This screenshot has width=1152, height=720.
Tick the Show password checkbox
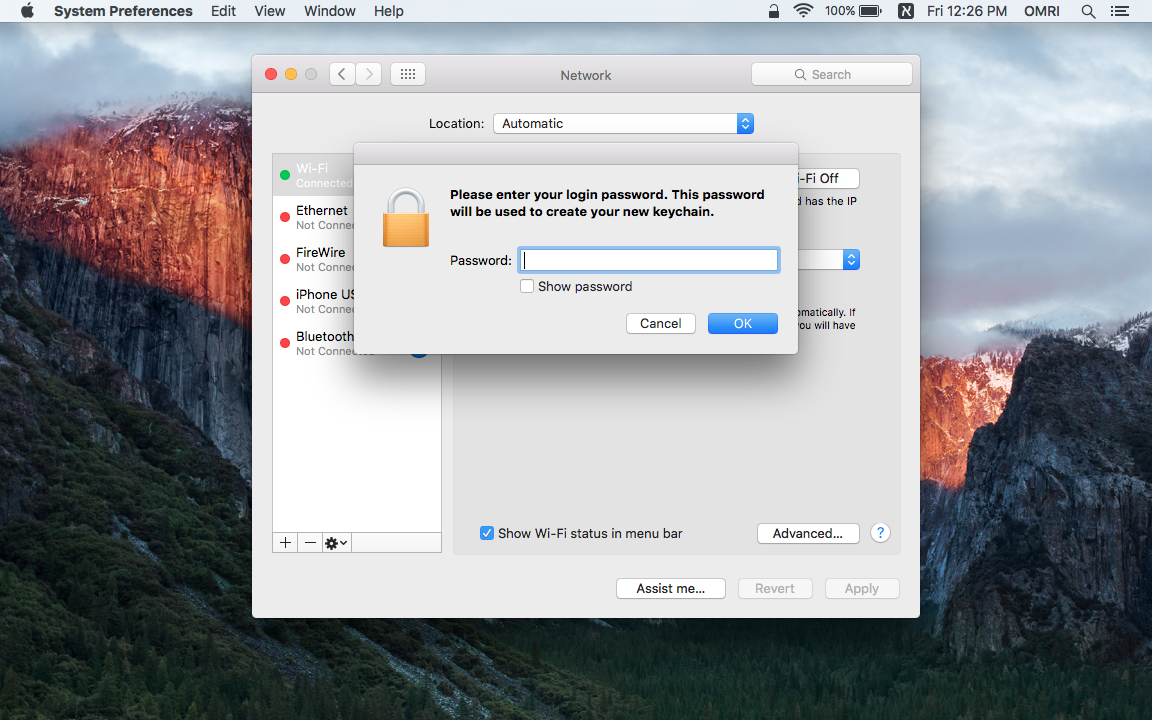tap(527, 287)
